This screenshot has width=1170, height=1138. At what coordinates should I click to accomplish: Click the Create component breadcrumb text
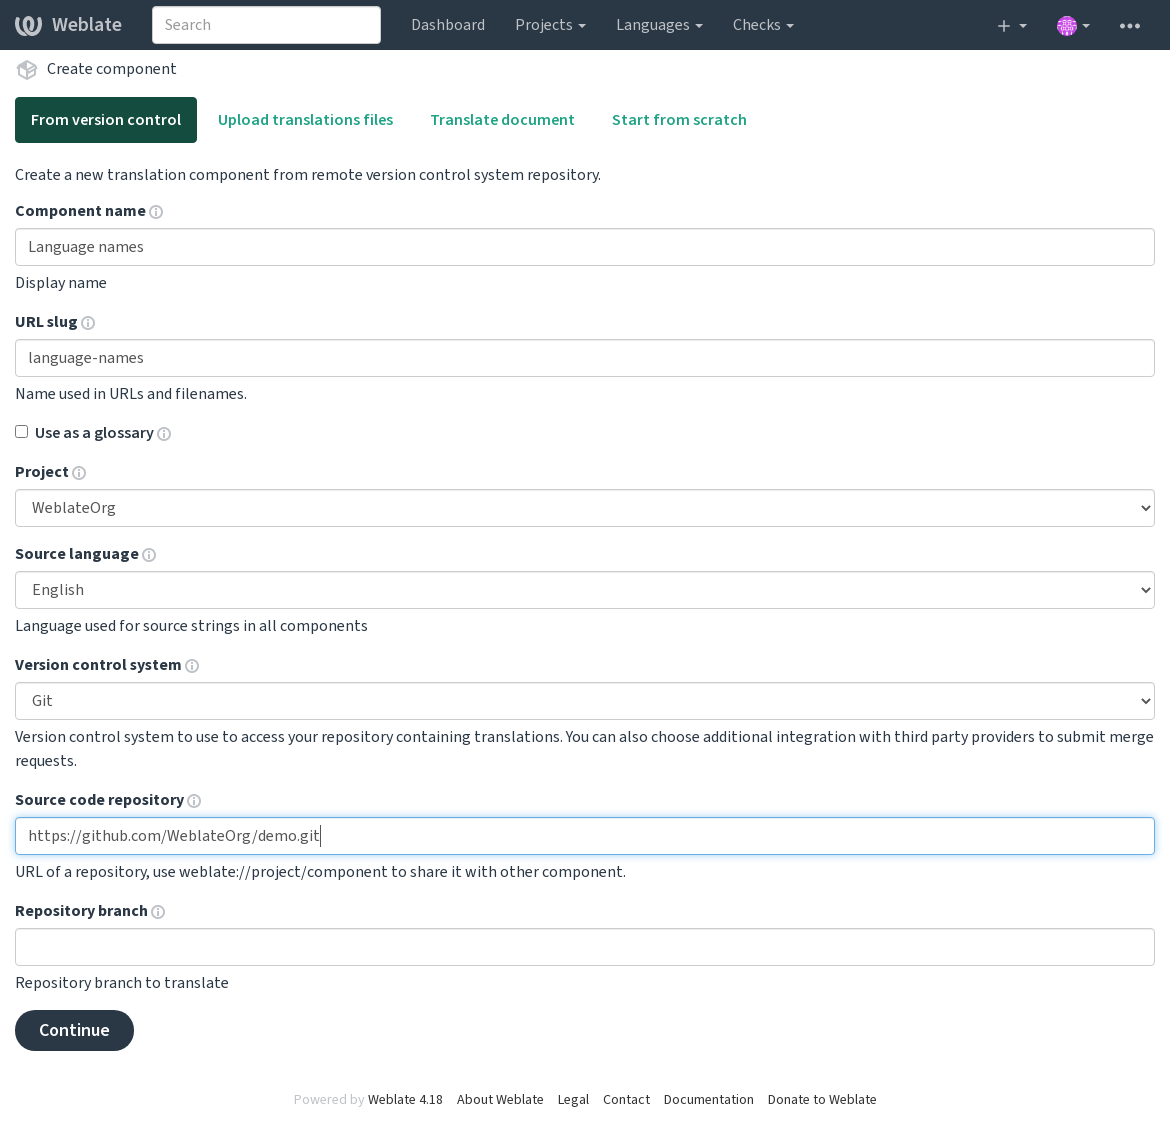[111, 69]
